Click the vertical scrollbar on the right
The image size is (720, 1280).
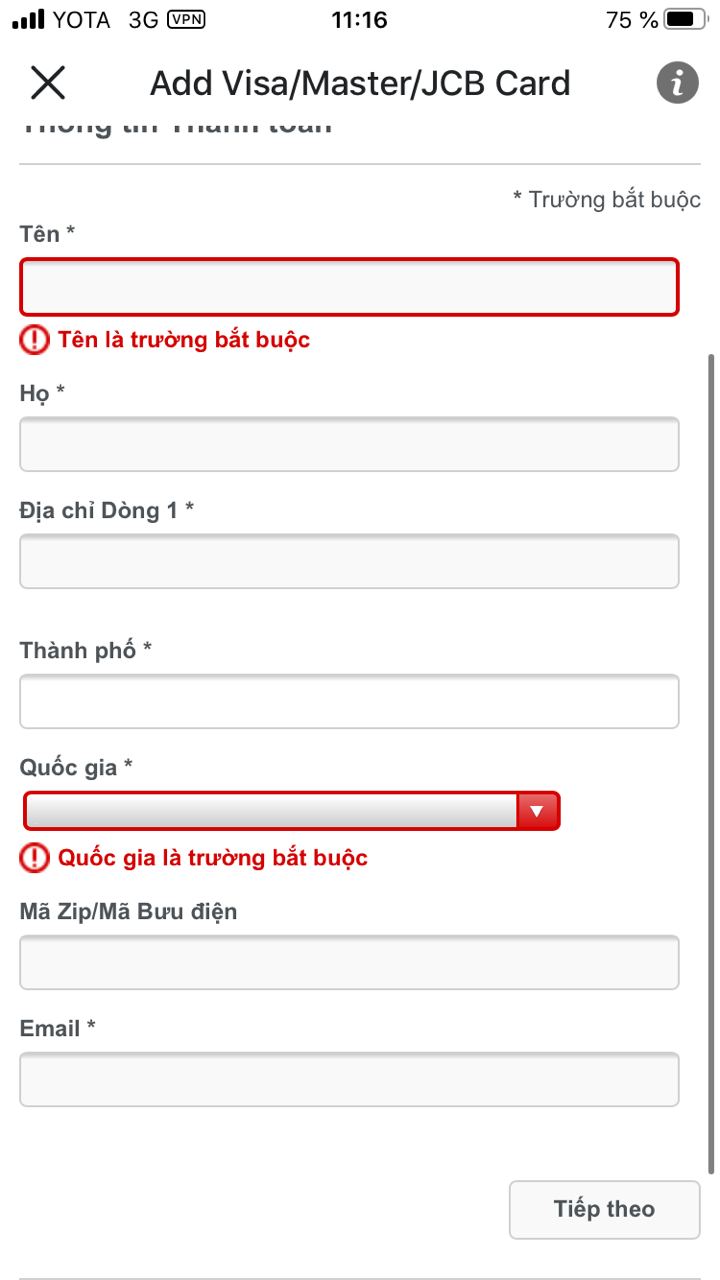coord(711,762)
